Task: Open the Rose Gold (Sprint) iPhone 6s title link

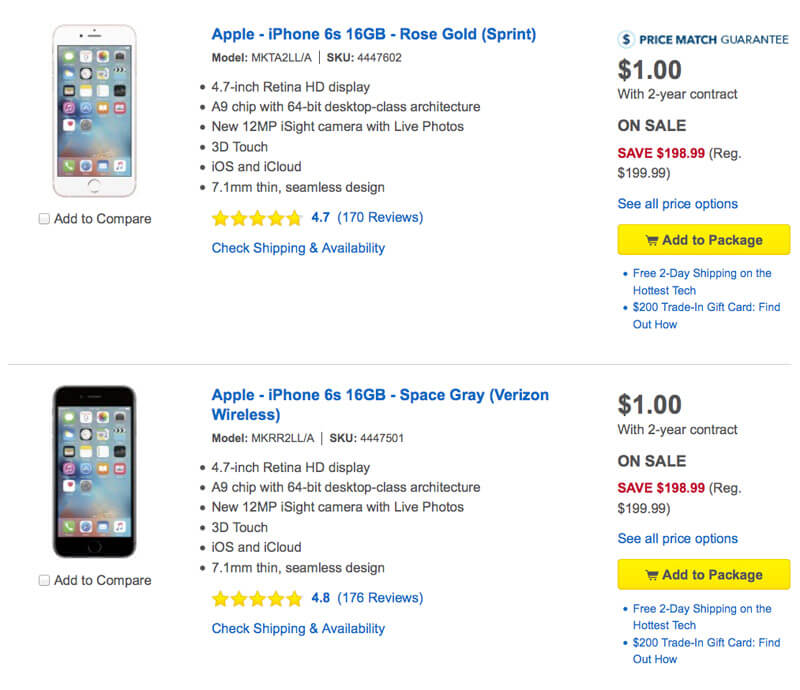Action: pyautogui.click(x=374, y=34)
